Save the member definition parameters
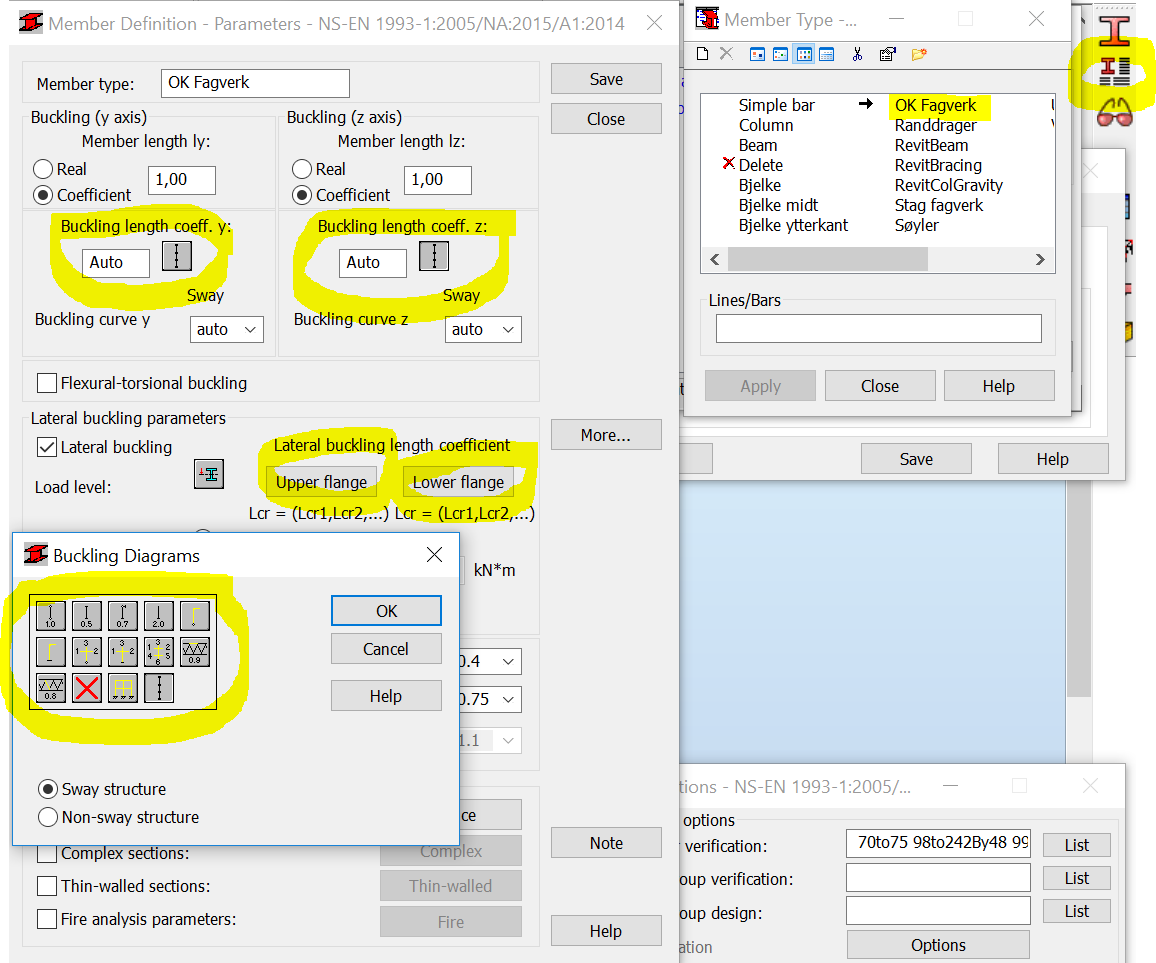Viewport: 1156px width, 963px height. tap(605, 78)
